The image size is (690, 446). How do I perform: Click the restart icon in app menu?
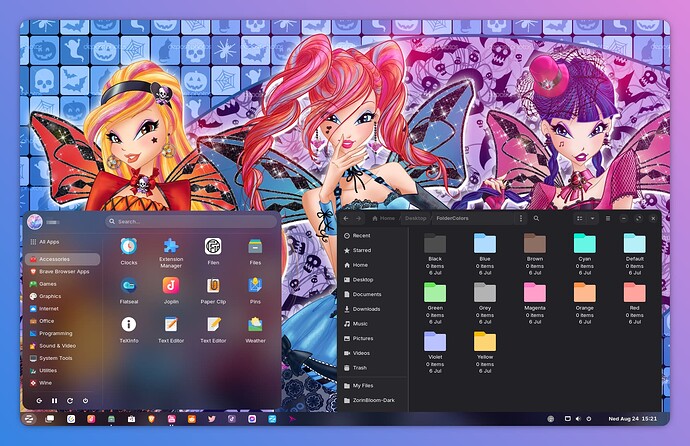point(70,401)
